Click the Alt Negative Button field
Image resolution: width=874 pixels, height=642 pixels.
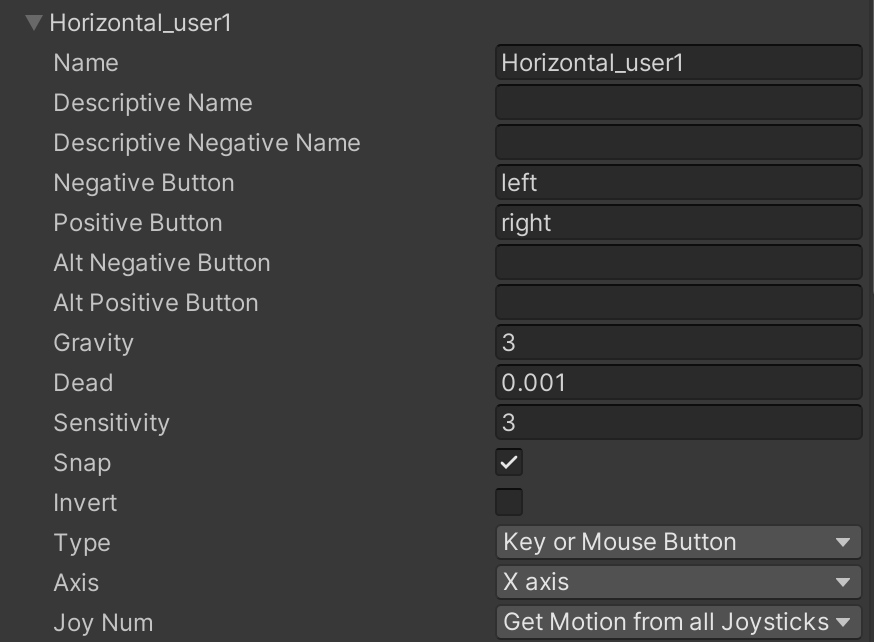(x=679, y=262)
